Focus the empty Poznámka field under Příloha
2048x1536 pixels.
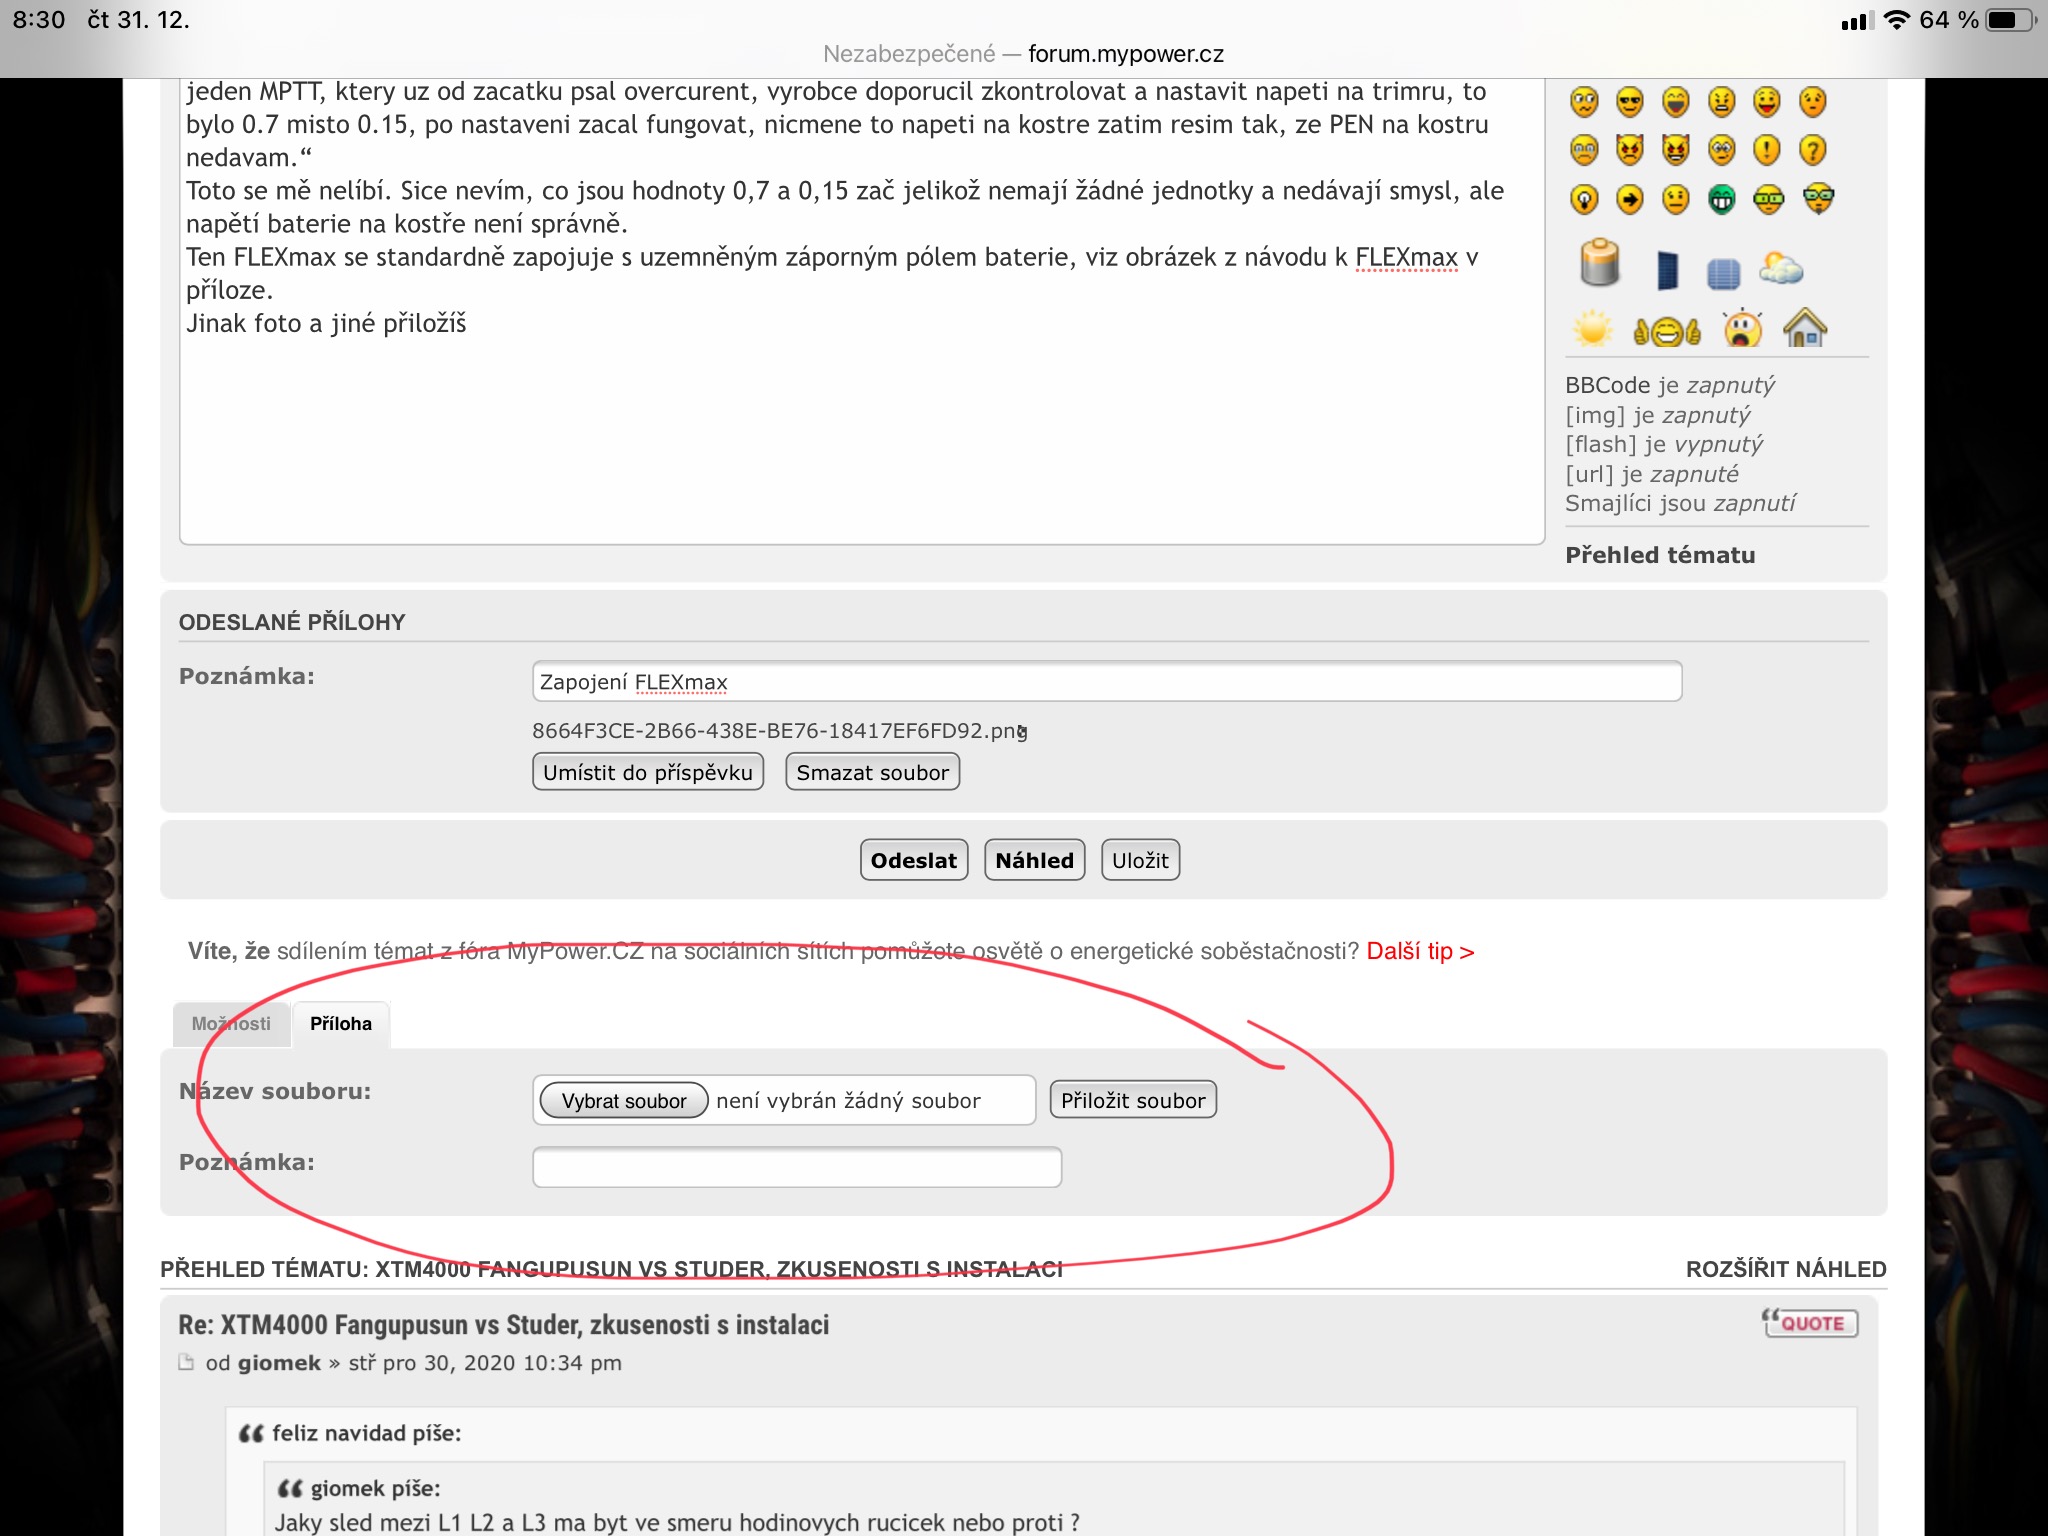pos(796,1166)
